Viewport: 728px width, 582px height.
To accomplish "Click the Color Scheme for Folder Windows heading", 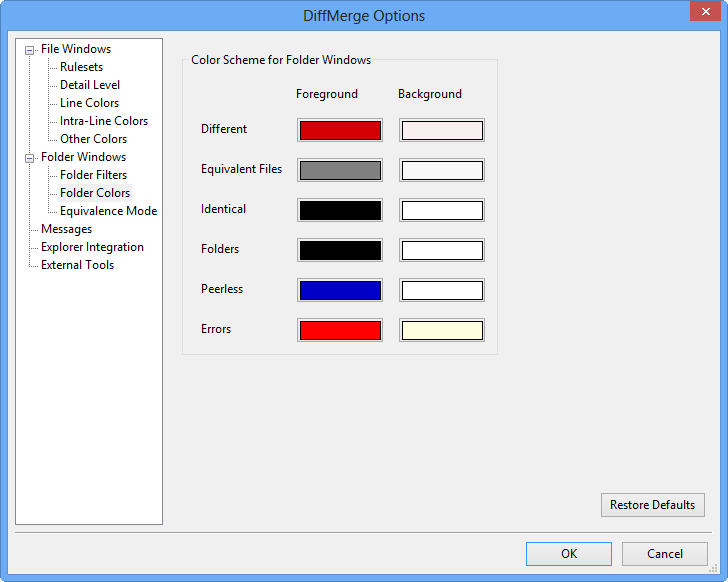I will (x=281, y=60).
